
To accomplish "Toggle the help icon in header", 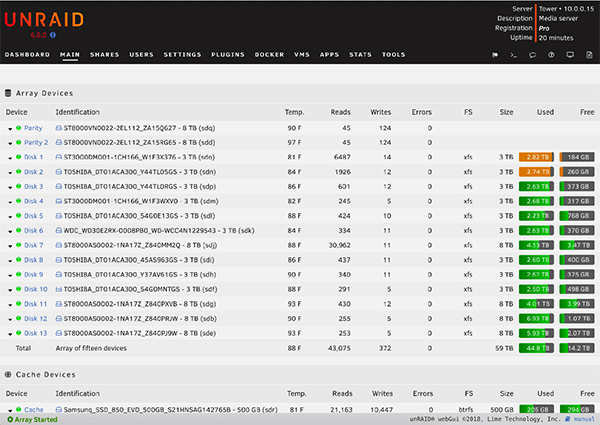I will (x=551, y=55).
